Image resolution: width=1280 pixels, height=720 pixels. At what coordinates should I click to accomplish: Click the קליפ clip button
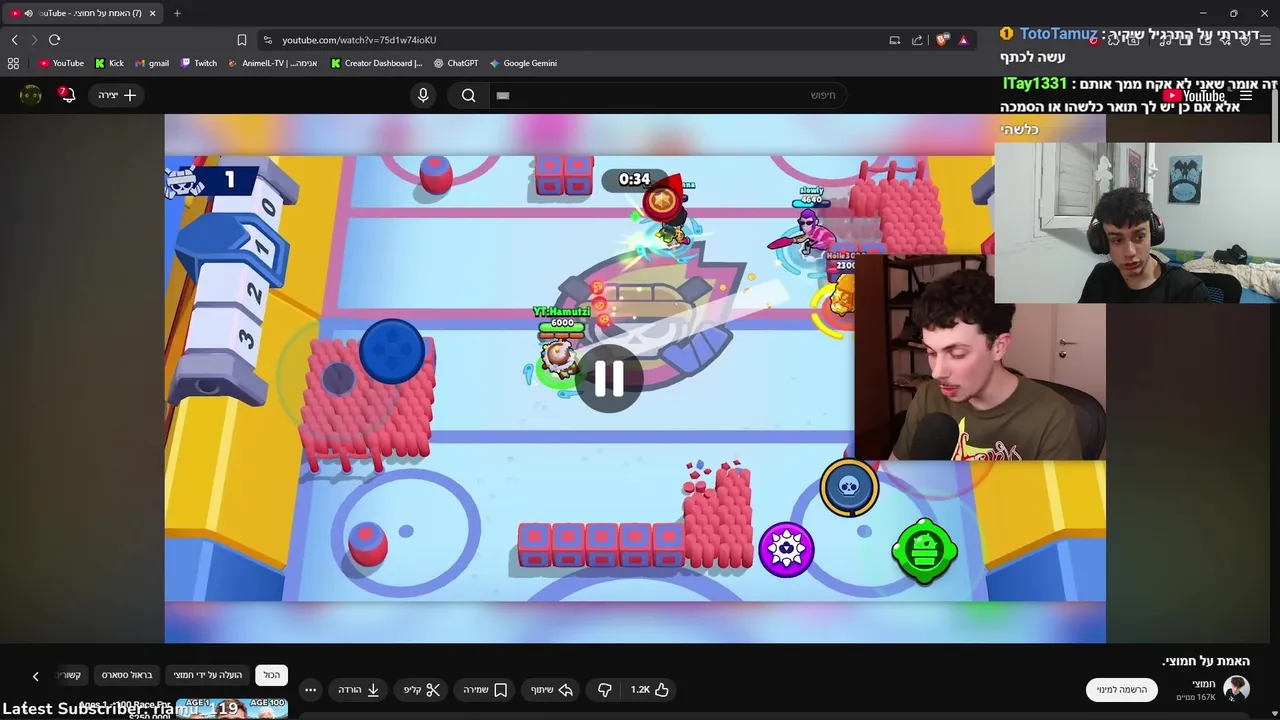coord(421,690)
